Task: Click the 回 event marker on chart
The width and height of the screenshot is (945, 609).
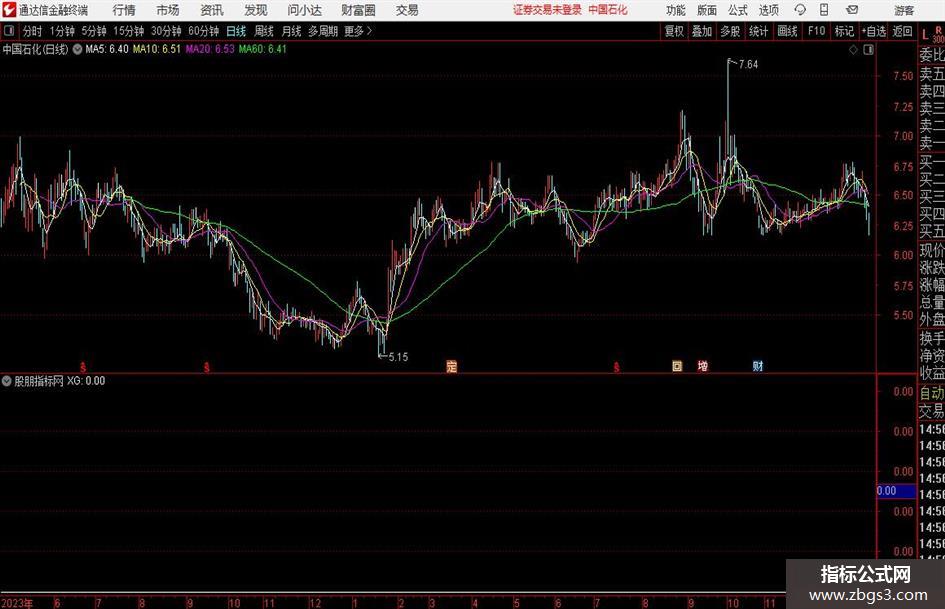Action: [677, 366]
